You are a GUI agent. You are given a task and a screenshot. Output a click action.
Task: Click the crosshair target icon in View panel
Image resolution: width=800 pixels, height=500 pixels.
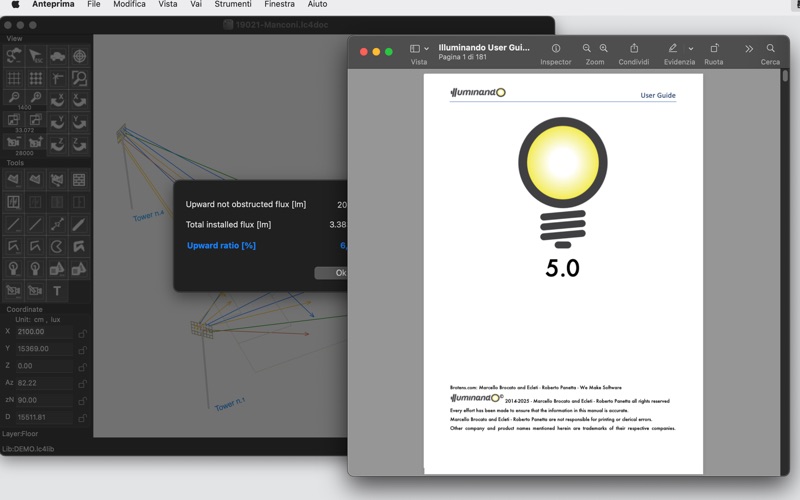[x=79, y=56]
